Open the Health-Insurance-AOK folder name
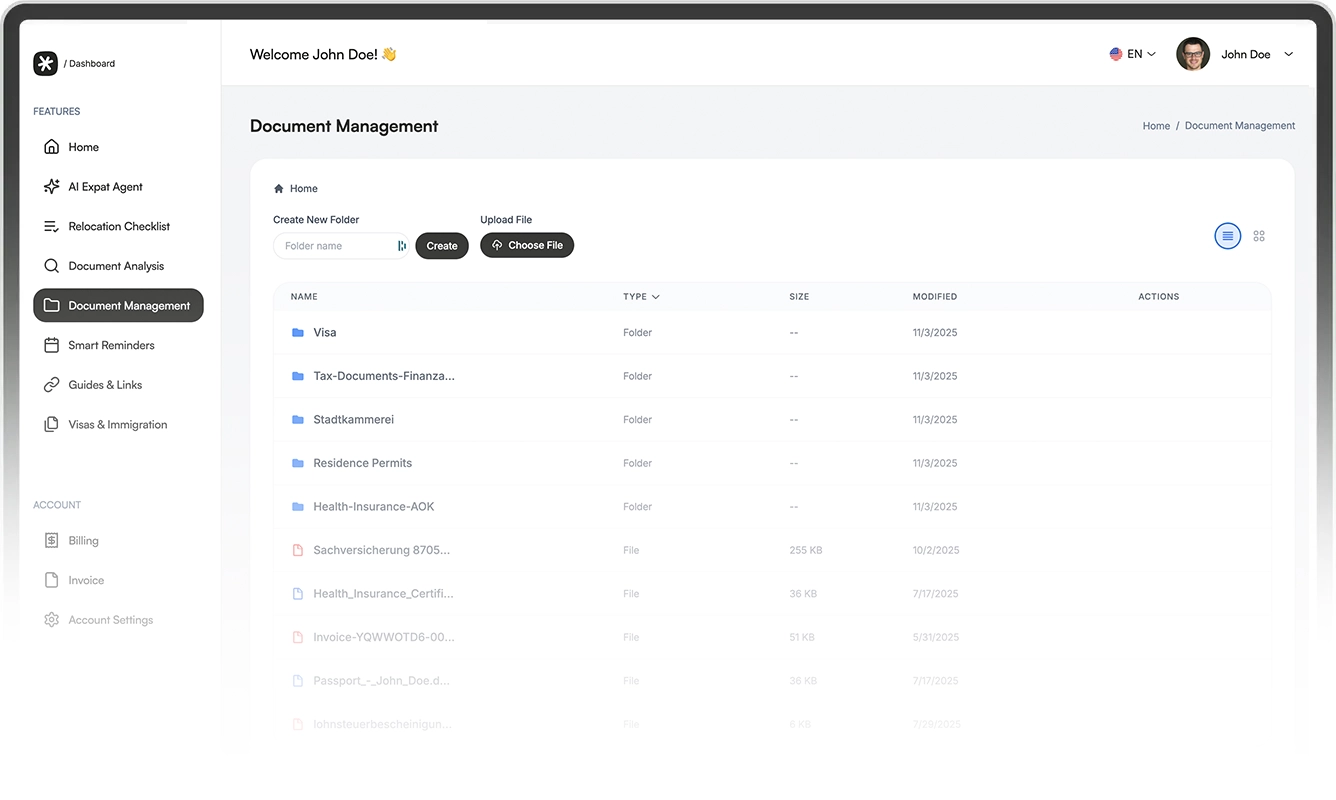 tap(374, 507)
